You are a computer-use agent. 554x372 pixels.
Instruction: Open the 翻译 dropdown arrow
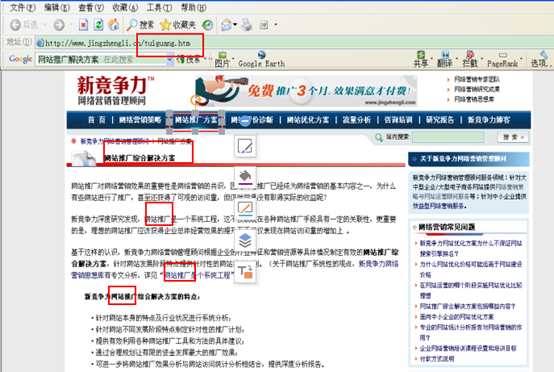coord(456,59)
